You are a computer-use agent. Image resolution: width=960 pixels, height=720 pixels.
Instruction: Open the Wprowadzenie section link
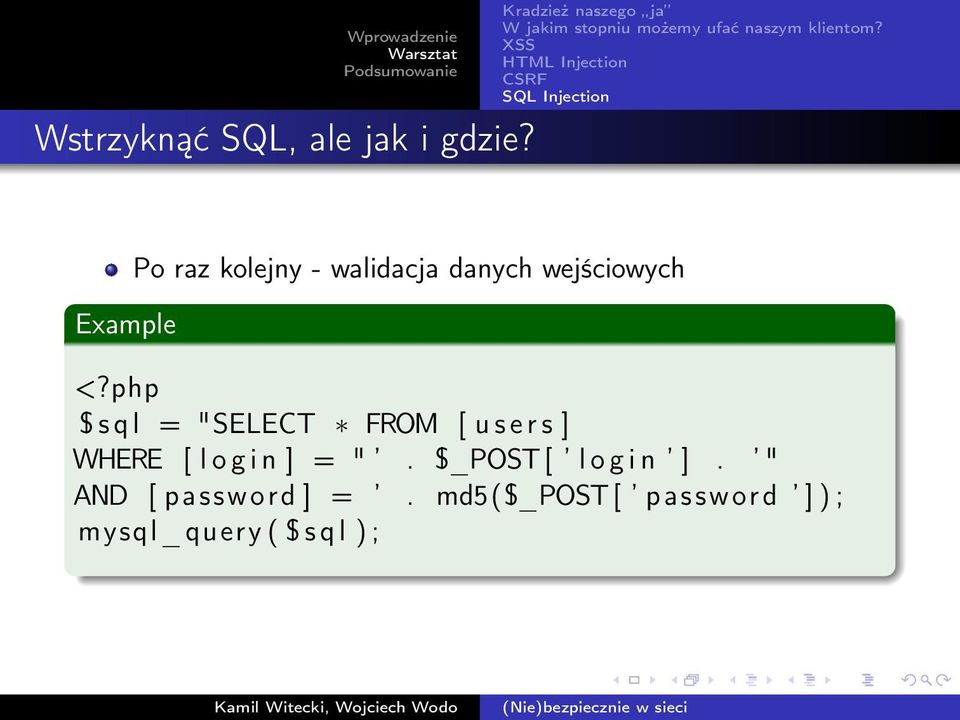coord(402,37)
